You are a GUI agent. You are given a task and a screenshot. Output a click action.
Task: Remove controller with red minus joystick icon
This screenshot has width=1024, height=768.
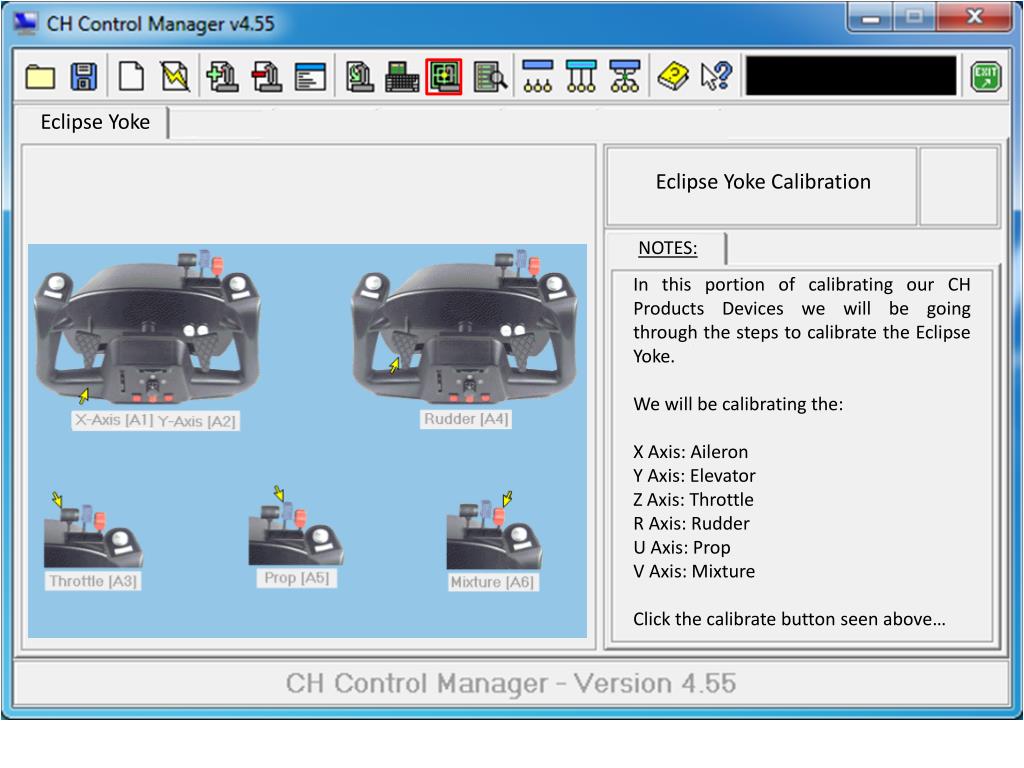(x=266, y=76)
